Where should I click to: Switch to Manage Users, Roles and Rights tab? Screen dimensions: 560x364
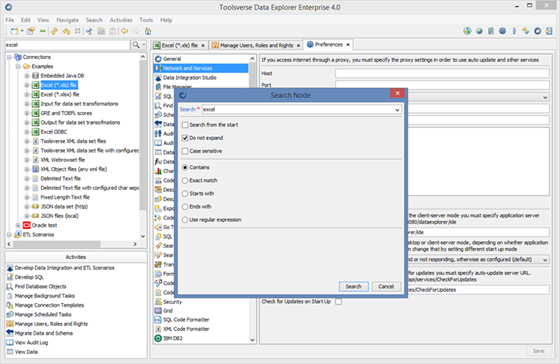[x=256, y=45]
